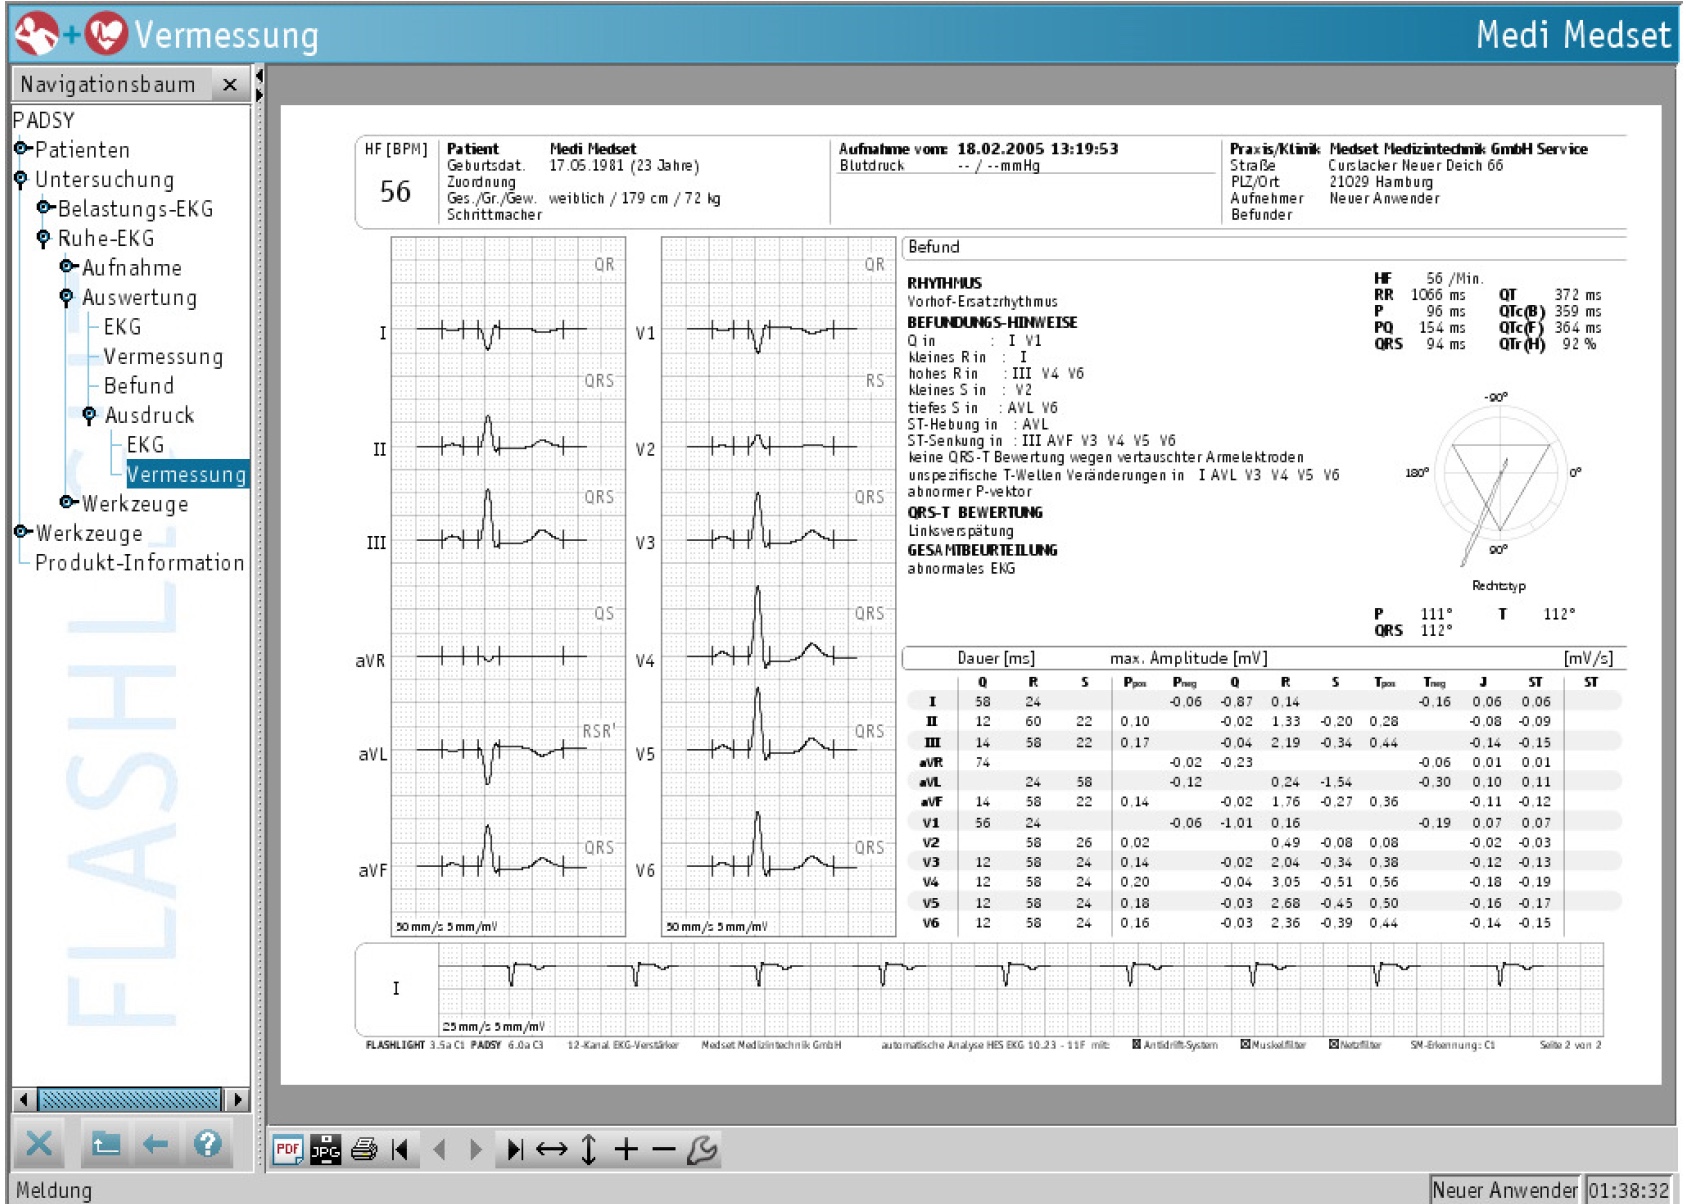This screenshot has width=1686, height=1204.
Task: Expand the Belastungs-EKG node
Action: [45, 208]
